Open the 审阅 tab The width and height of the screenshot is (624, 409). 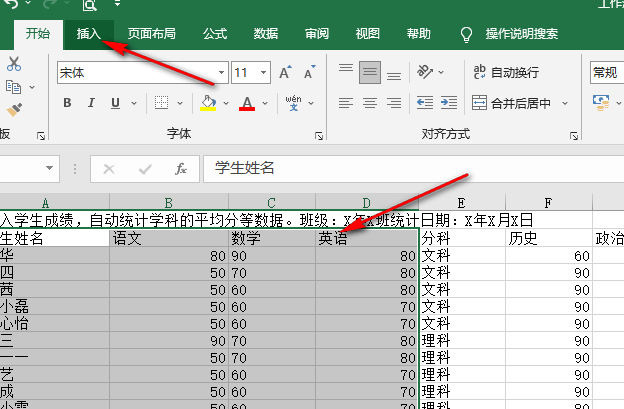(317, 33)
